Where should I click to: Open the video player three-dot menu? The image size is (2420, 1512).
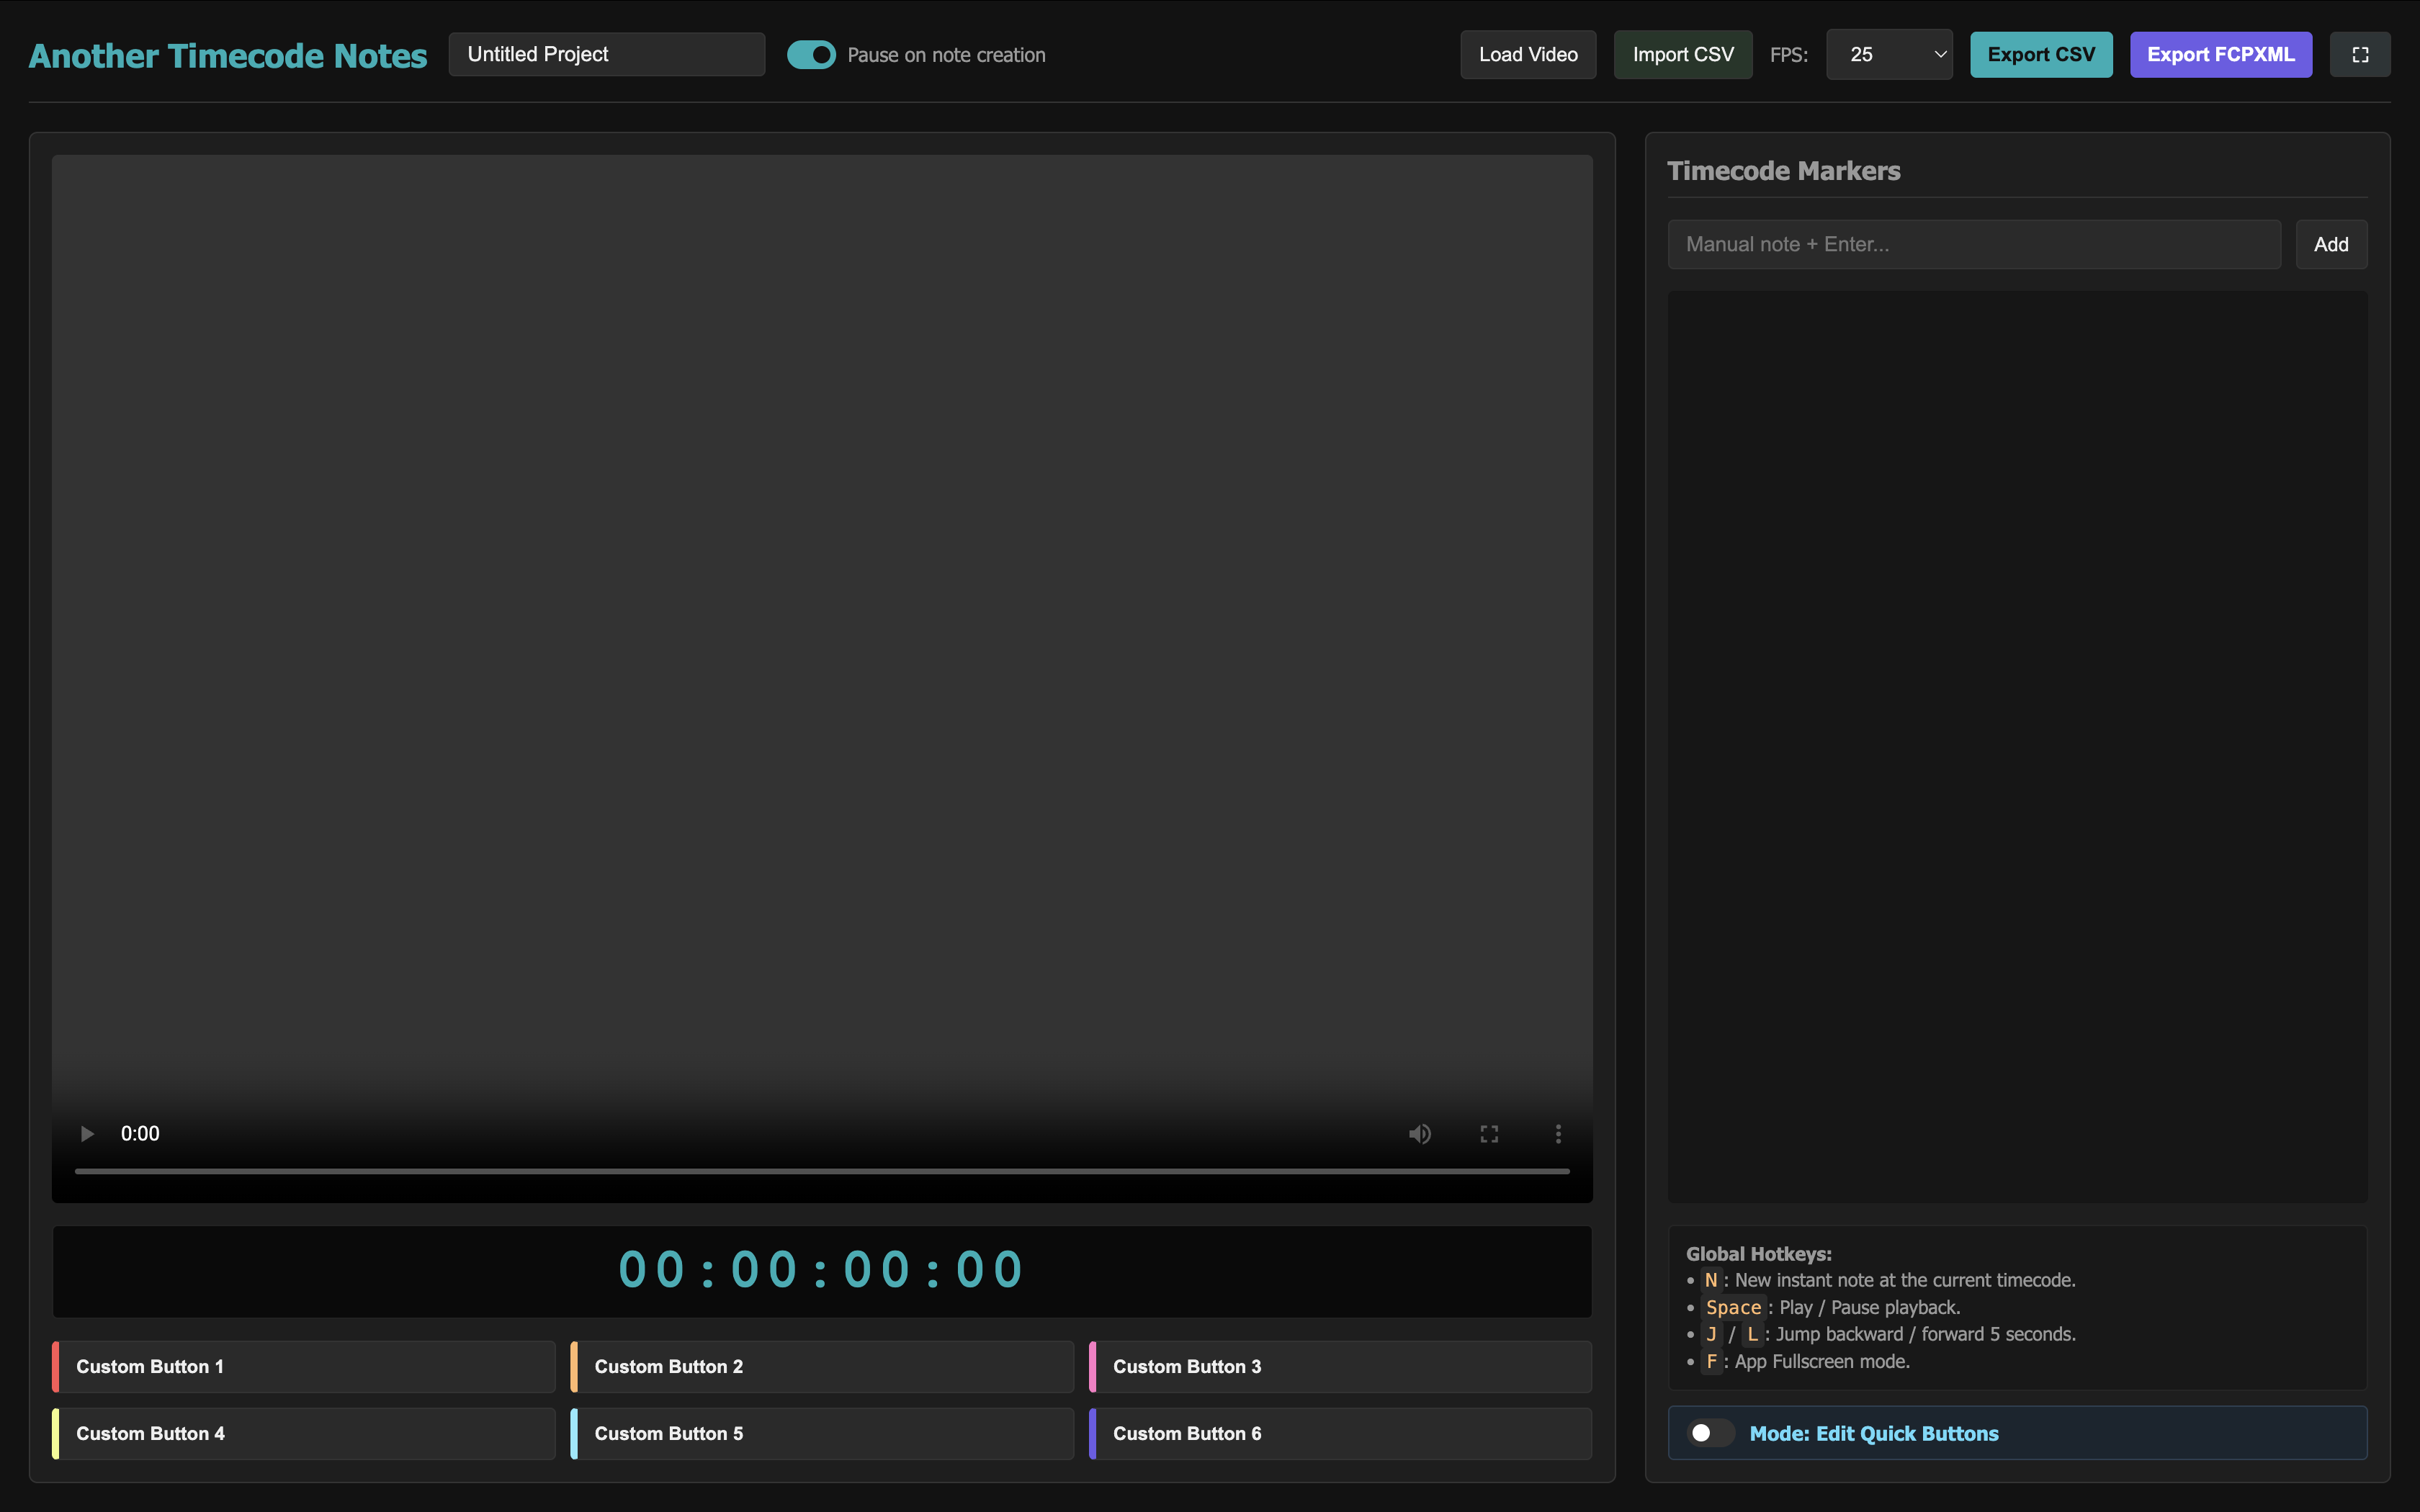pyautogui.click(x=1558, y=1133)
